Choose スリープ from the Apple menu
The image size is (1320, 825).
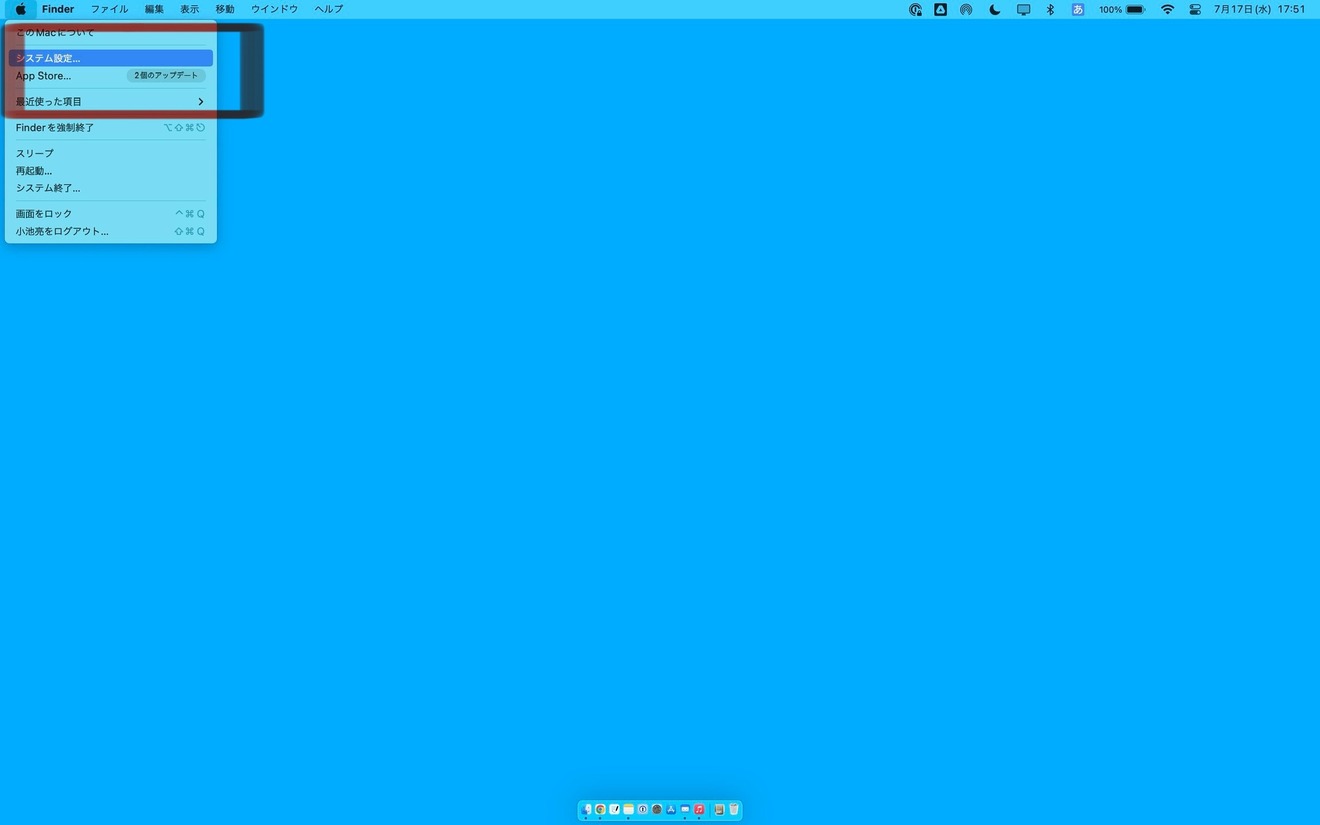(x=110, y=153)
